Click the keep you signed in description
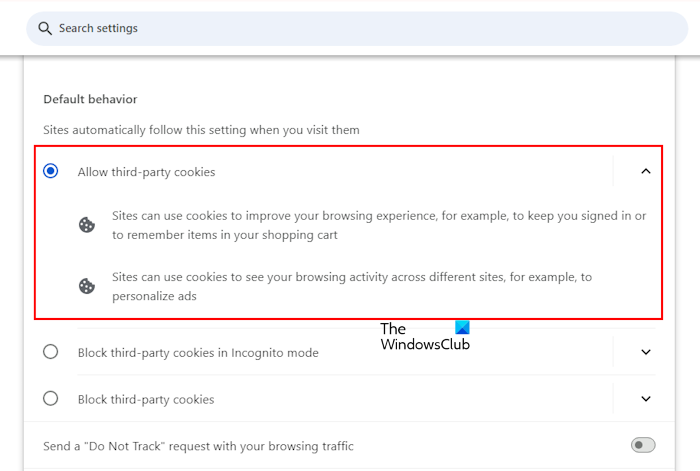This screenshot has width=700, height=471. pos(378,226)
